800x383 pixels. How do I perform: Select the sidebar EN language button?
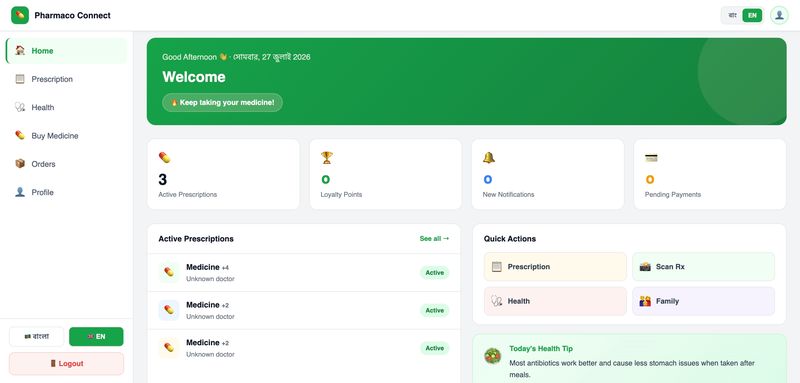pos(96,337)
